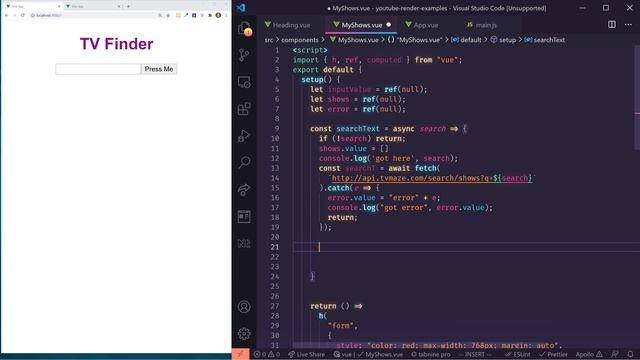The image size is (640, 360).
Task: Open the Manage gear icon
Action: [244, 334]
